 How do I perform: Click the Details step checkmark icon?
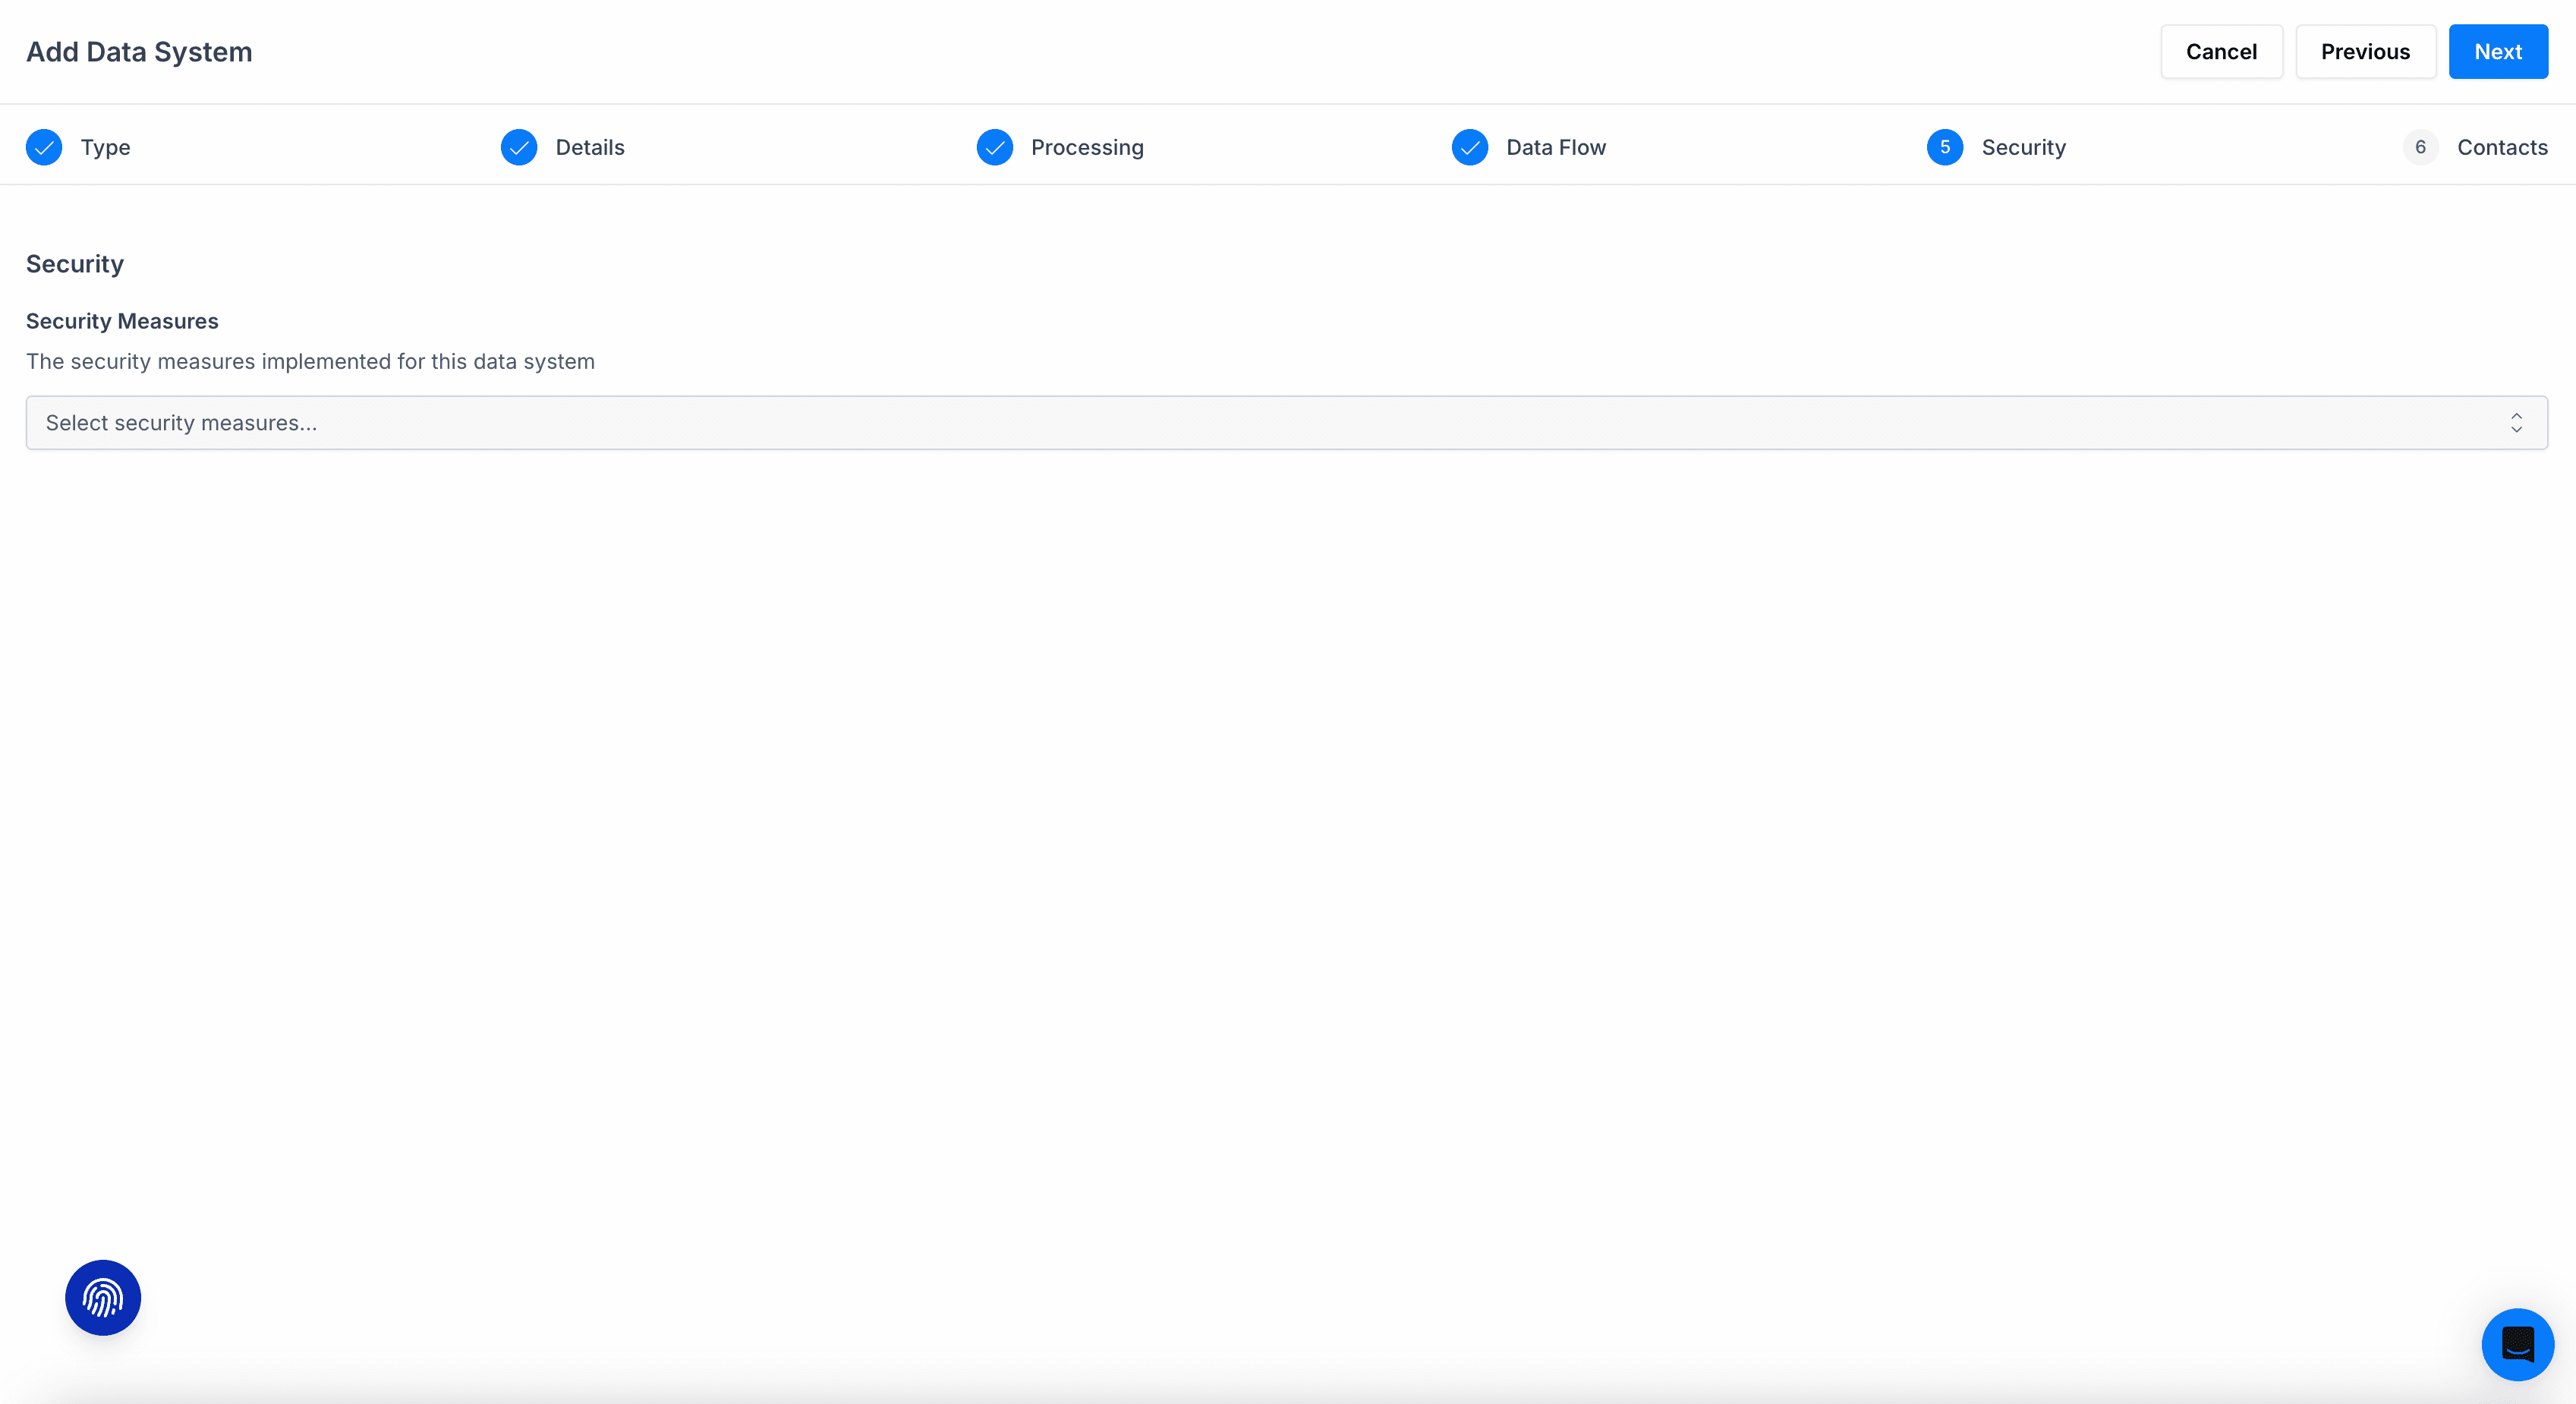[x=519, y=147]
